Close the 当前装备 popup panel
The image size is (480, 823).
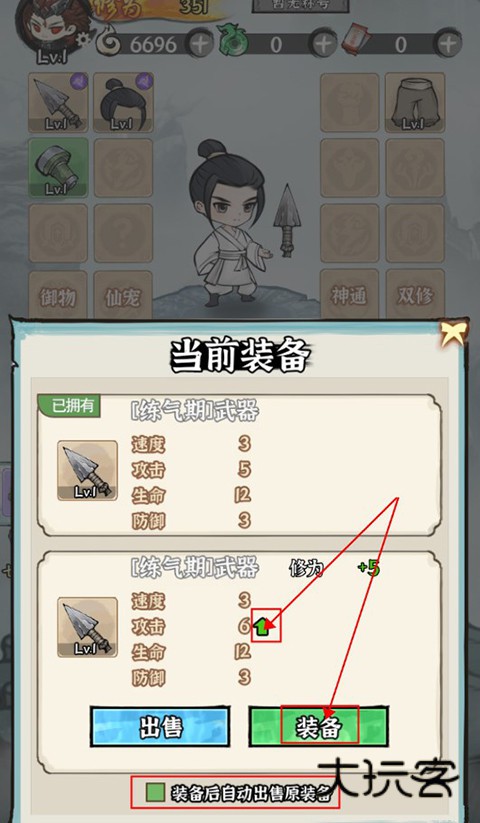pyautogui.click(x=452, y=333)
